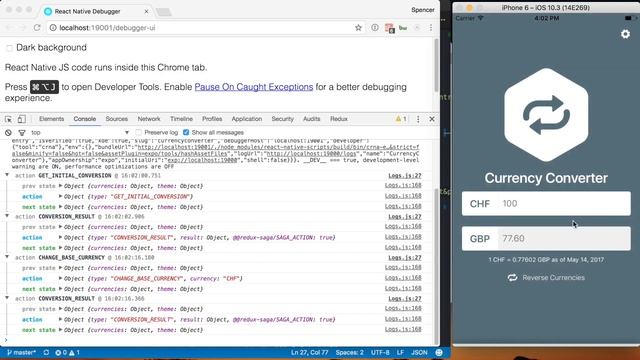Tap the Reverse Currencies swap icon
Screen dimensions: 640x360
click(512, 278)
